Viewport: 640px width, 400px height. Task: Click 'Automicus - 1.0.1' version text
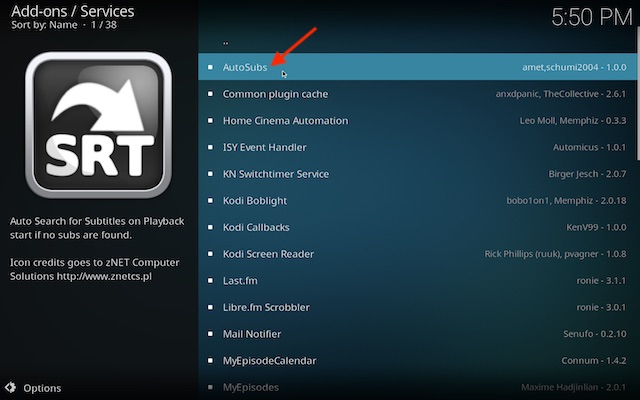[589, 147]
